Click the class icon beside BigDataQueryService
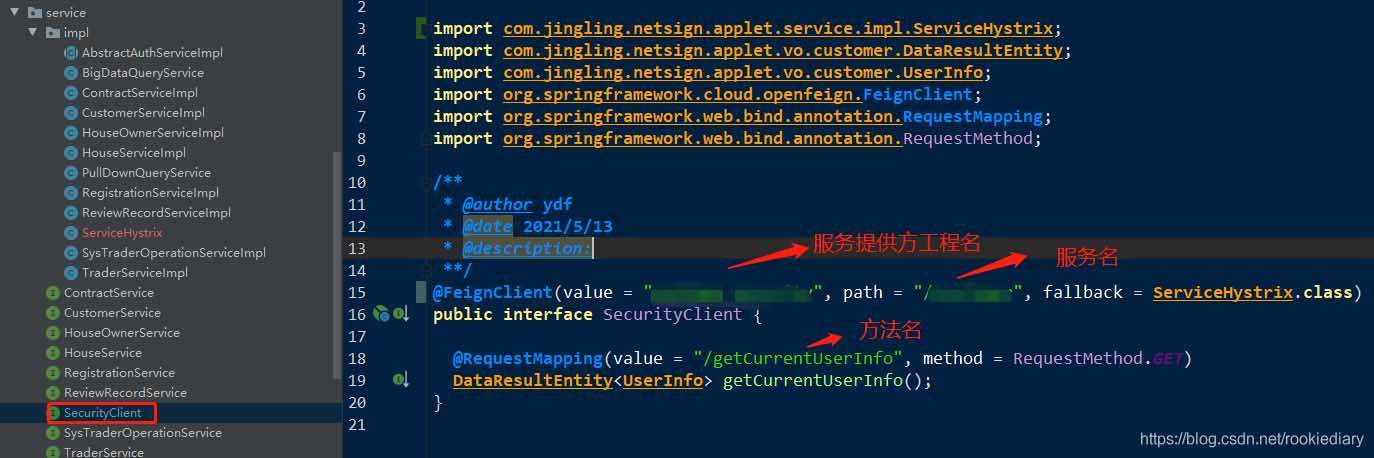This screenshot has height=458, width=1374. [71, 73]
